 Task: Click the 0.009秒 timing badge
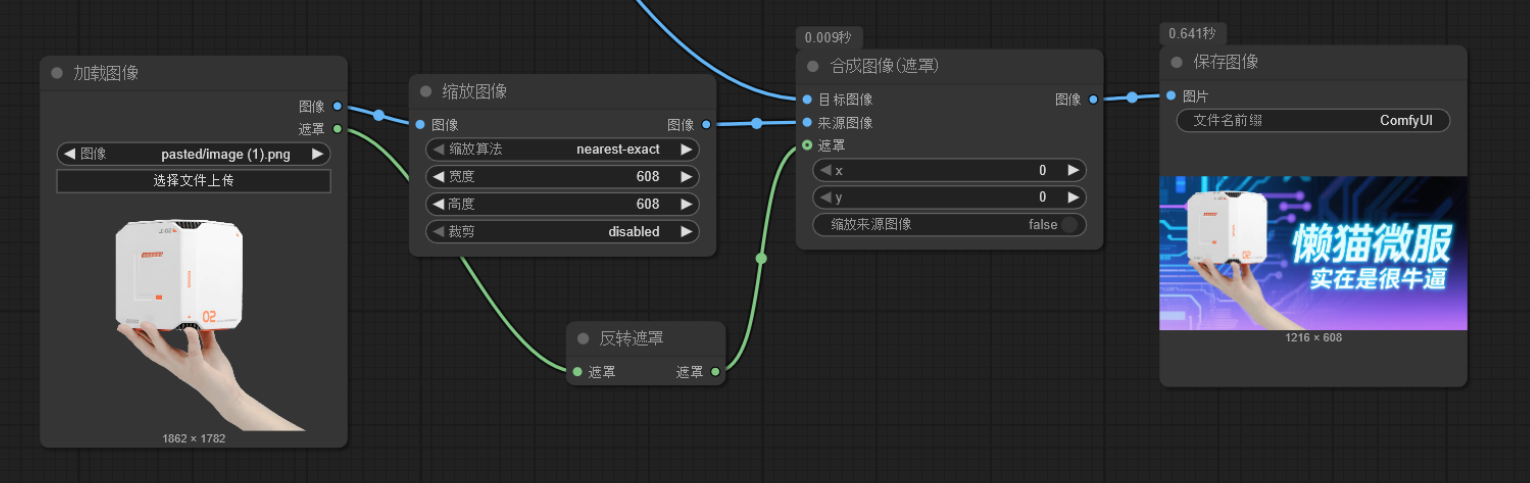(x=828, y=38)
